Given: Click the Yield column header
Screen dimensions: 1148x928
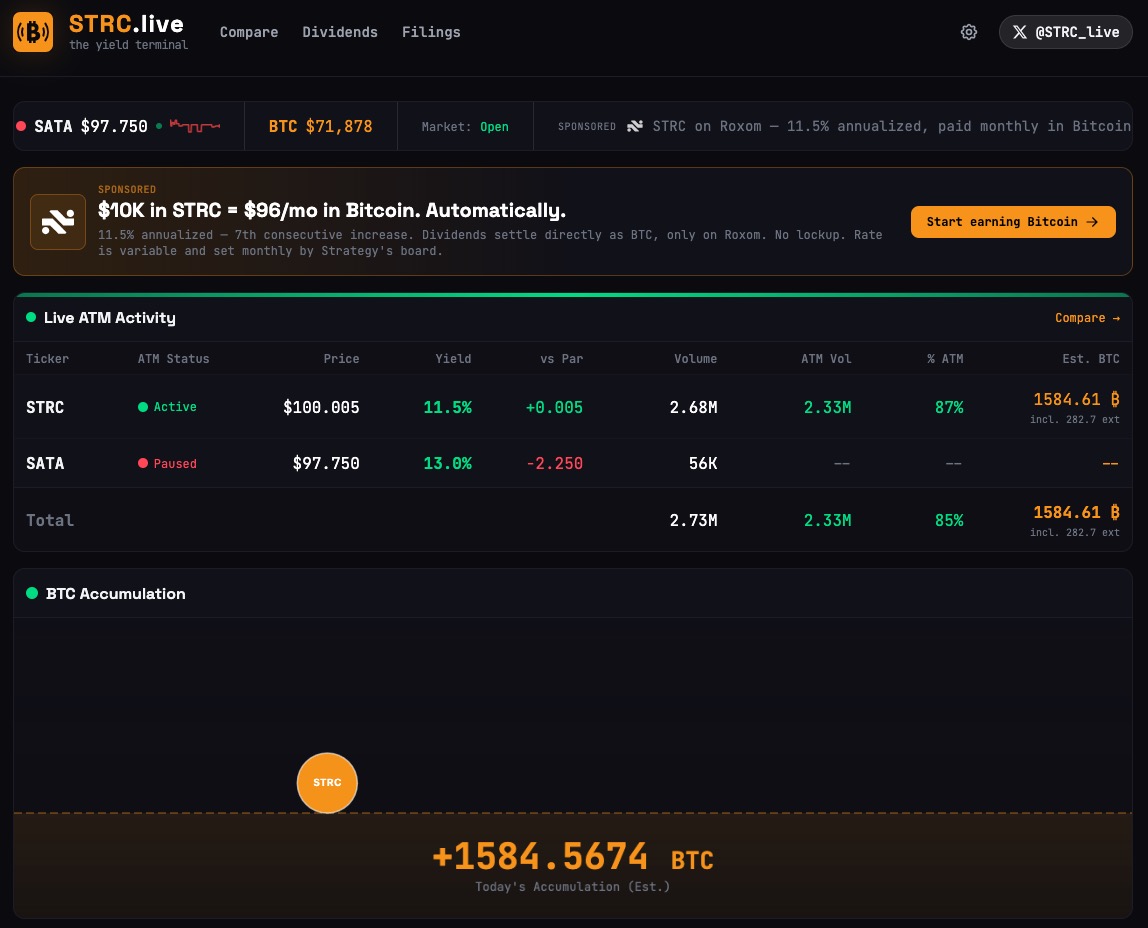Looking at the screenshot, I should click(x=453, y=359).
